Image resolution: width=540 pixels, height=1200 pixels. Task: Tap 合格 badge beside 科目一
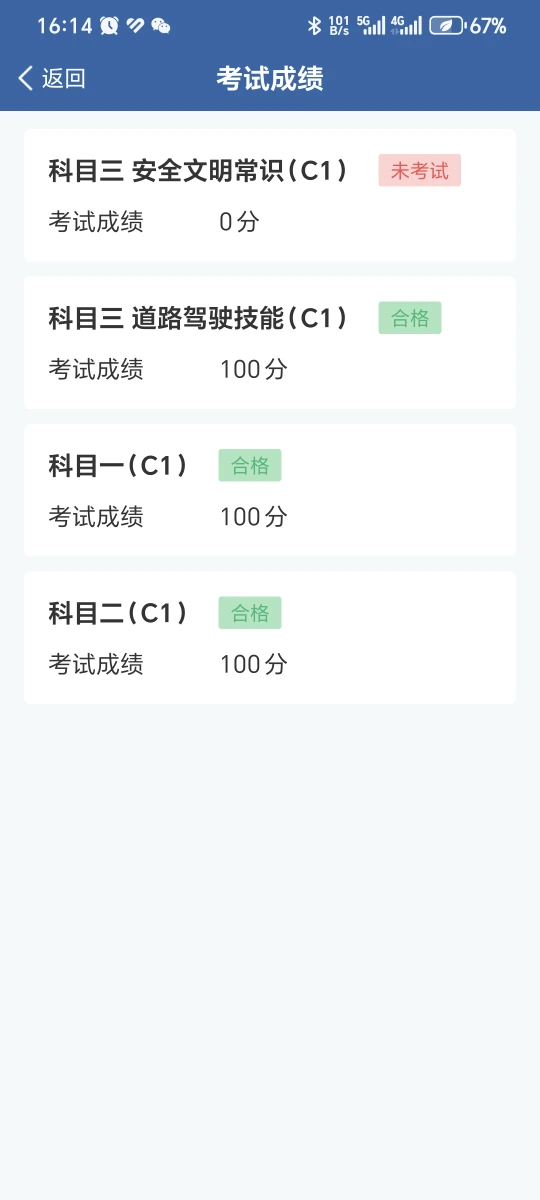250,465
